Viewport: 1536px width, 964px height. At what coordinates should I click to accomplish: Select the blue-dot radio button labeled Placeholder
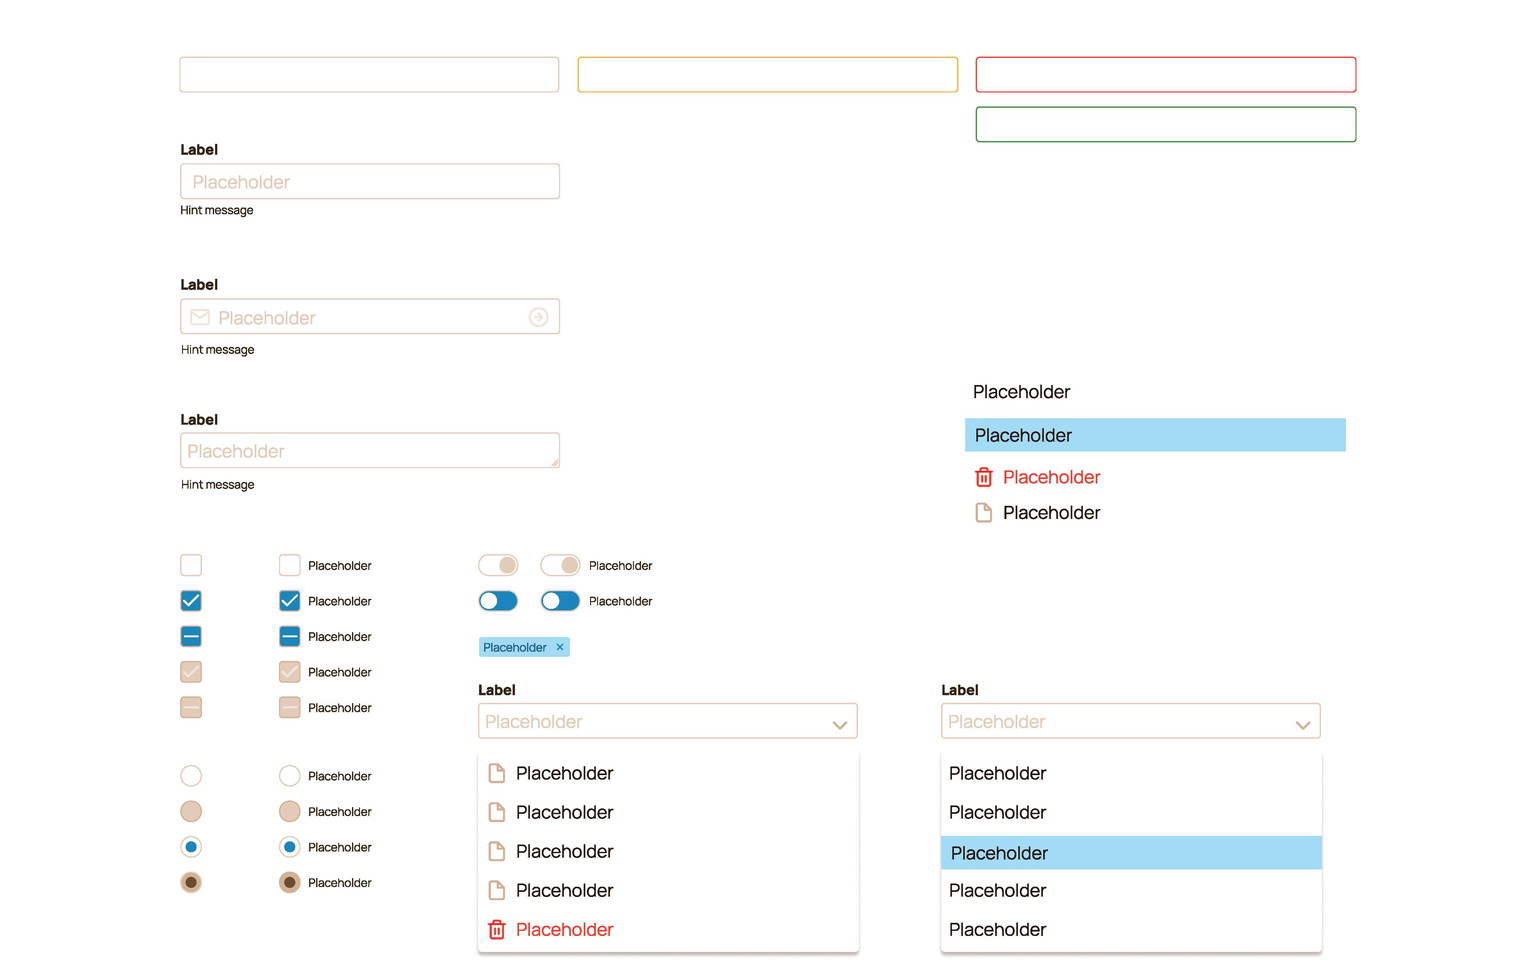[x=289, y=847]
